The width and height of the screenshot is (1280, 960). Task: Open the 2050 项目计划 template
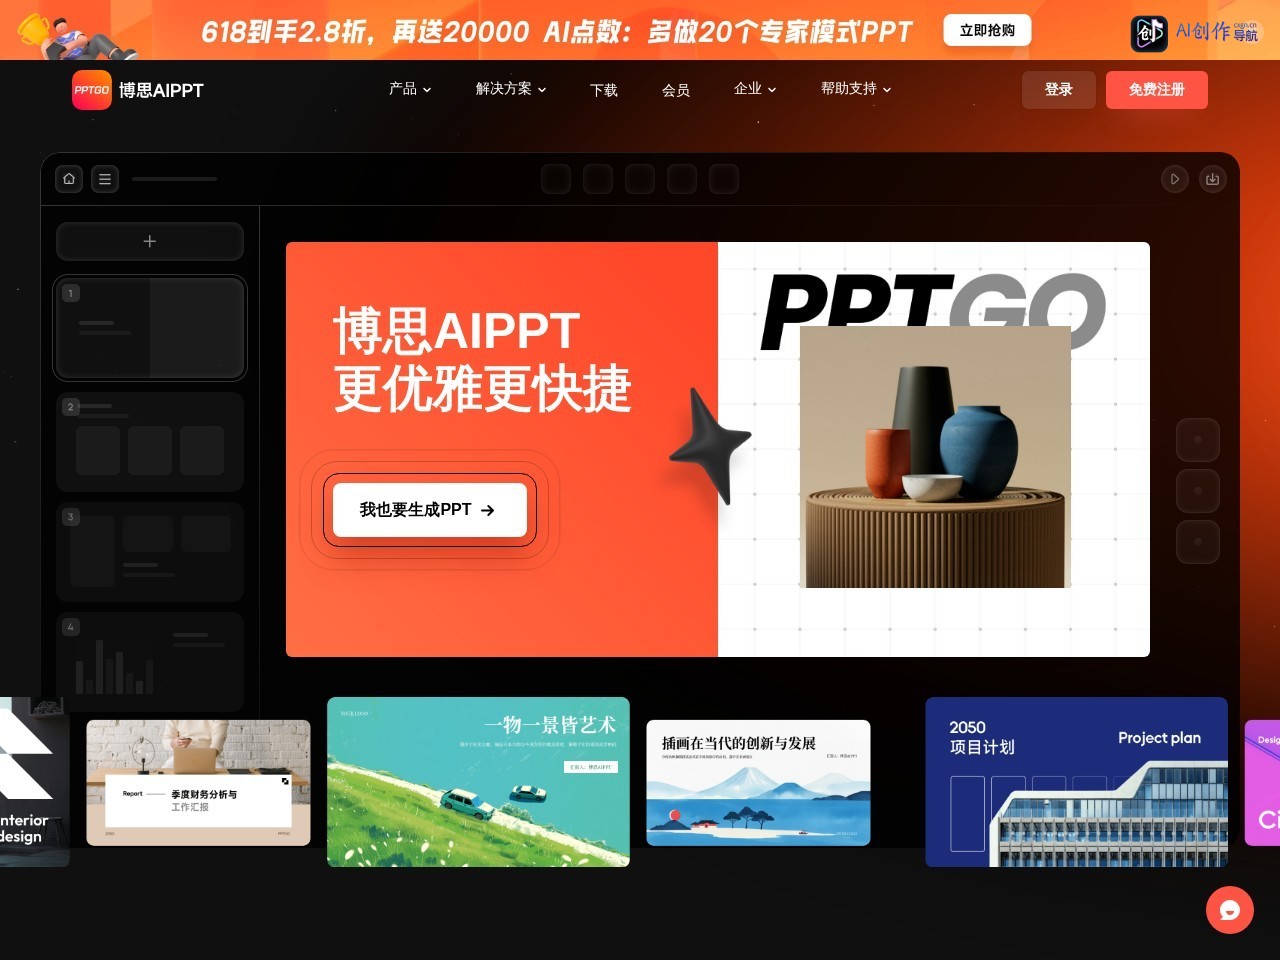click(x=1076, y=782)
